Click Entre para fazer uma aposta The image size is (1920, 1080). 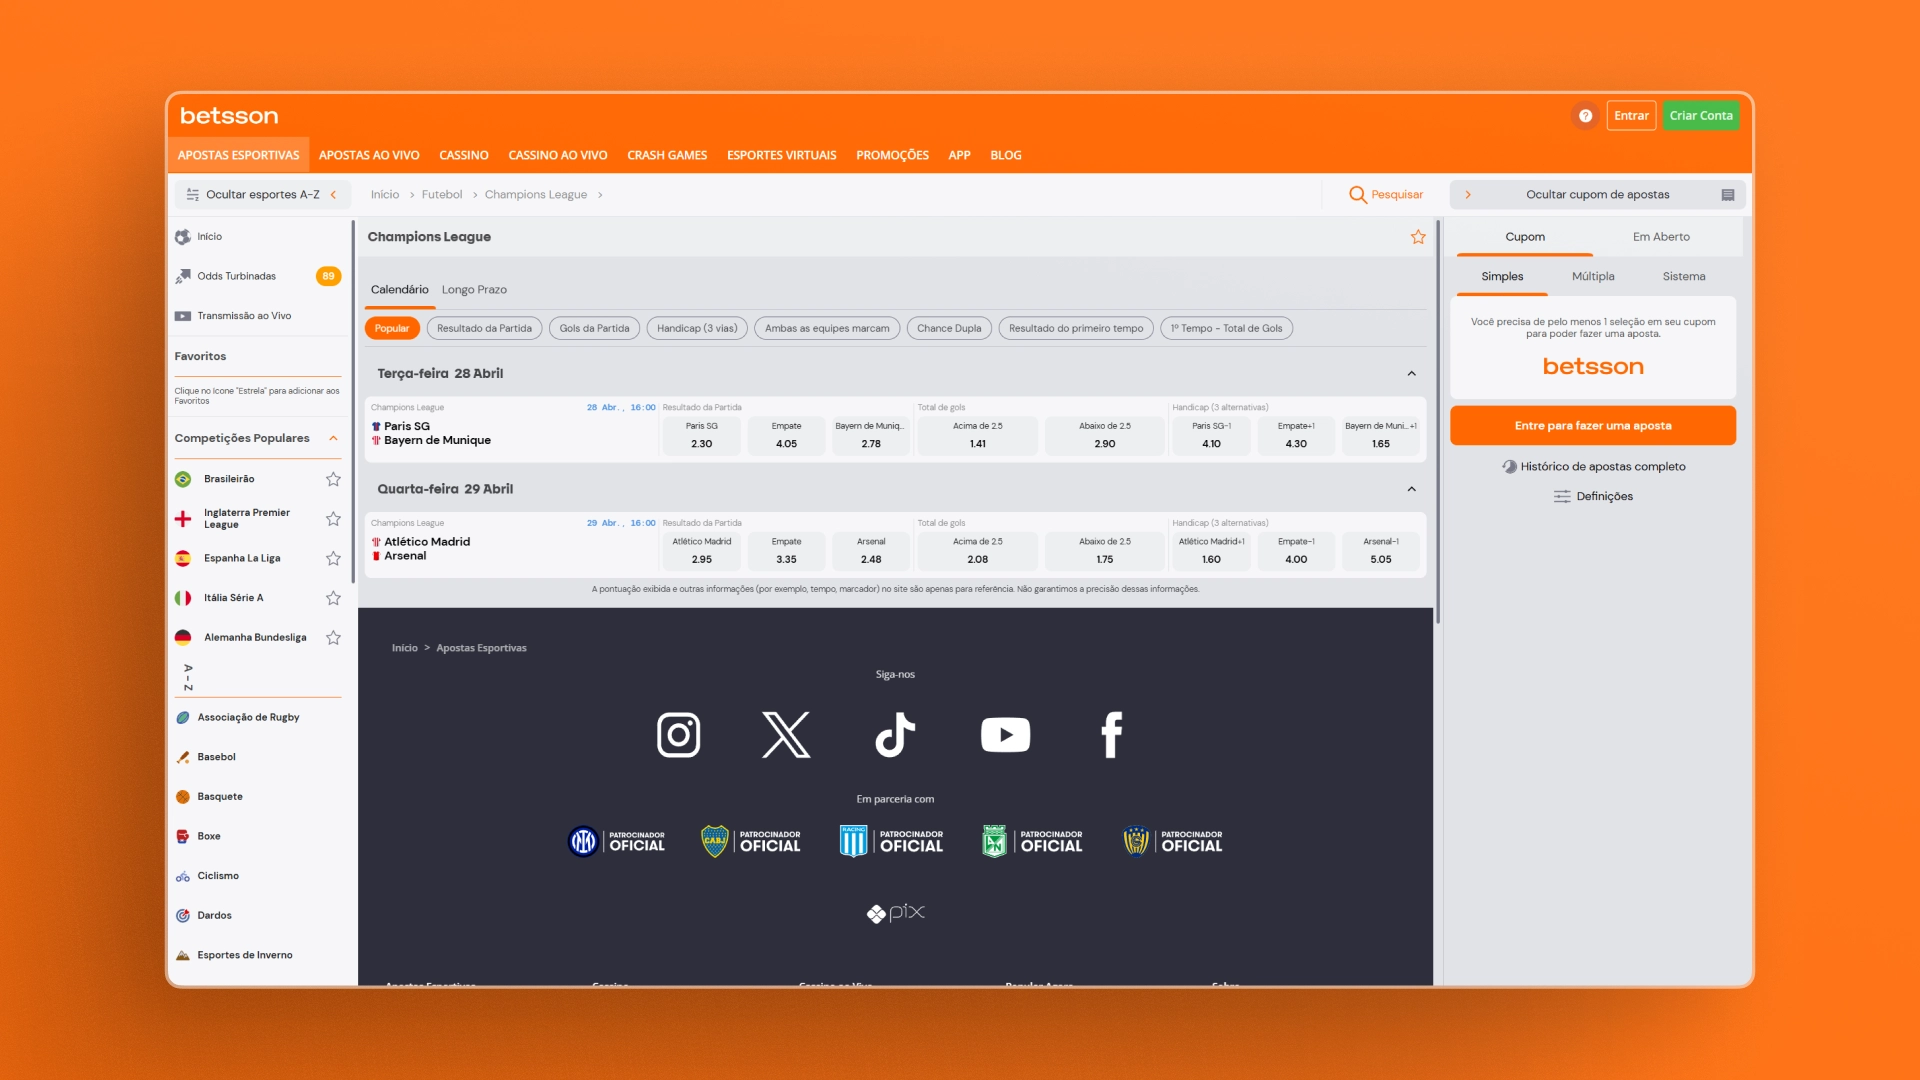1593,426
